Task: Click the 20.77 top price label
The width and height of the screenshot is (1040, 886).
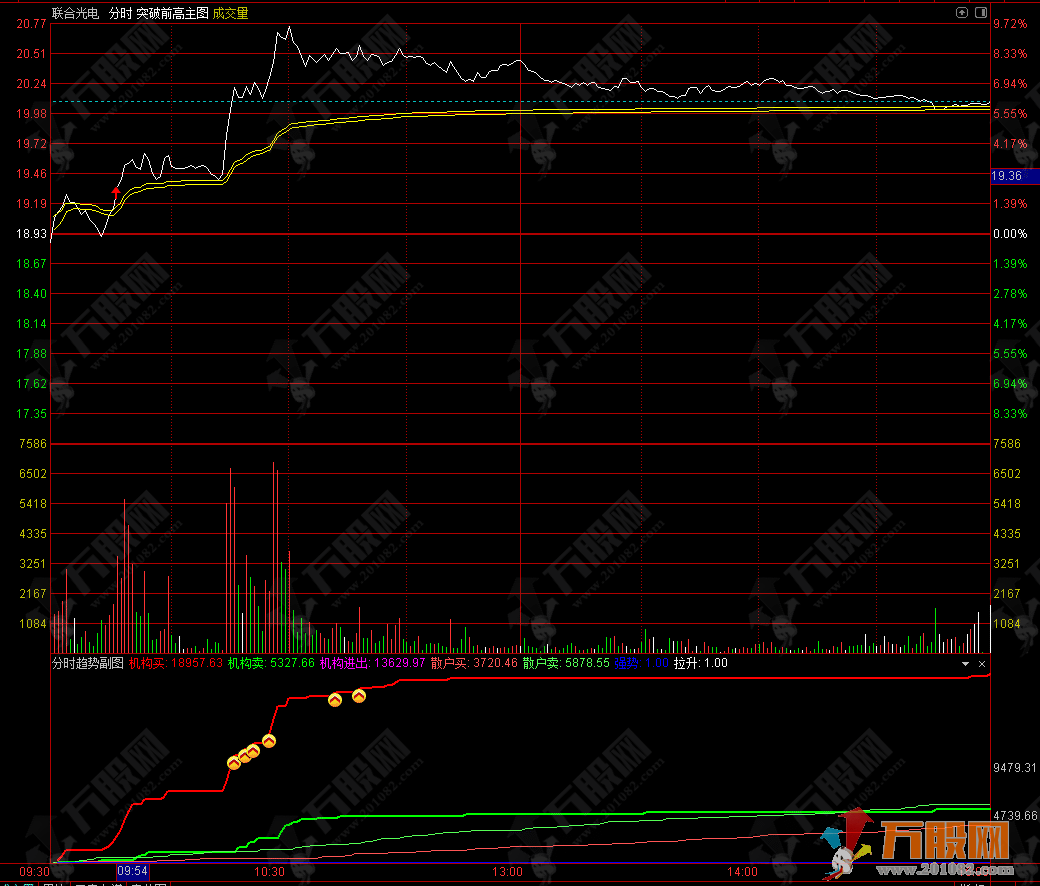Action: pyautogui.click(x=31, y=24)
